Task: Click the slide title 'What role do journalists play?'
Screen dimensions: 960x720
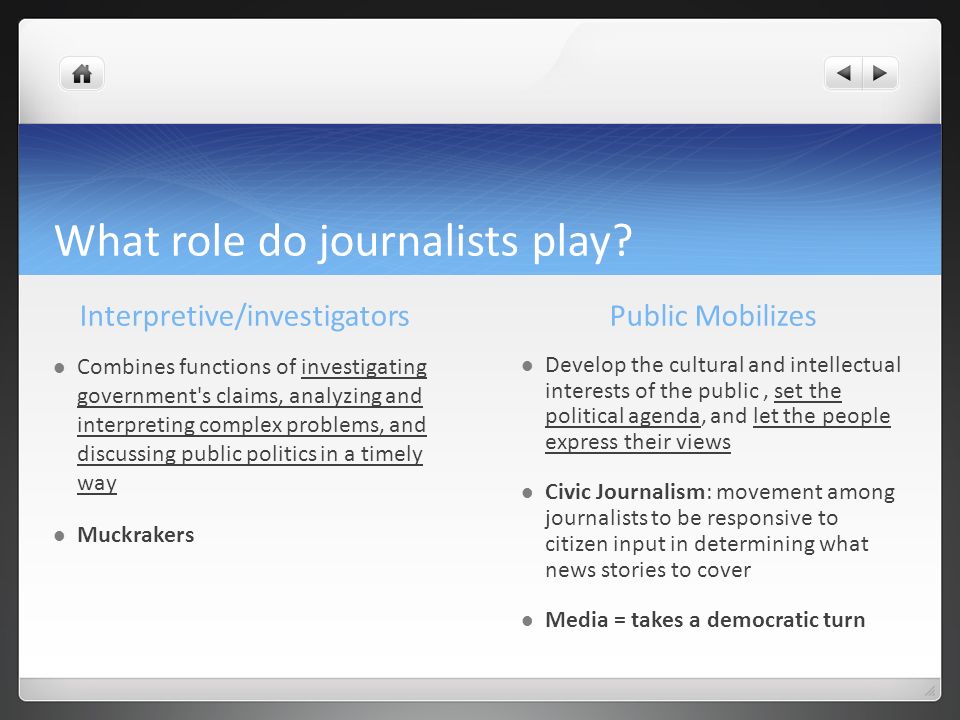Action: [x=343, y=240]
